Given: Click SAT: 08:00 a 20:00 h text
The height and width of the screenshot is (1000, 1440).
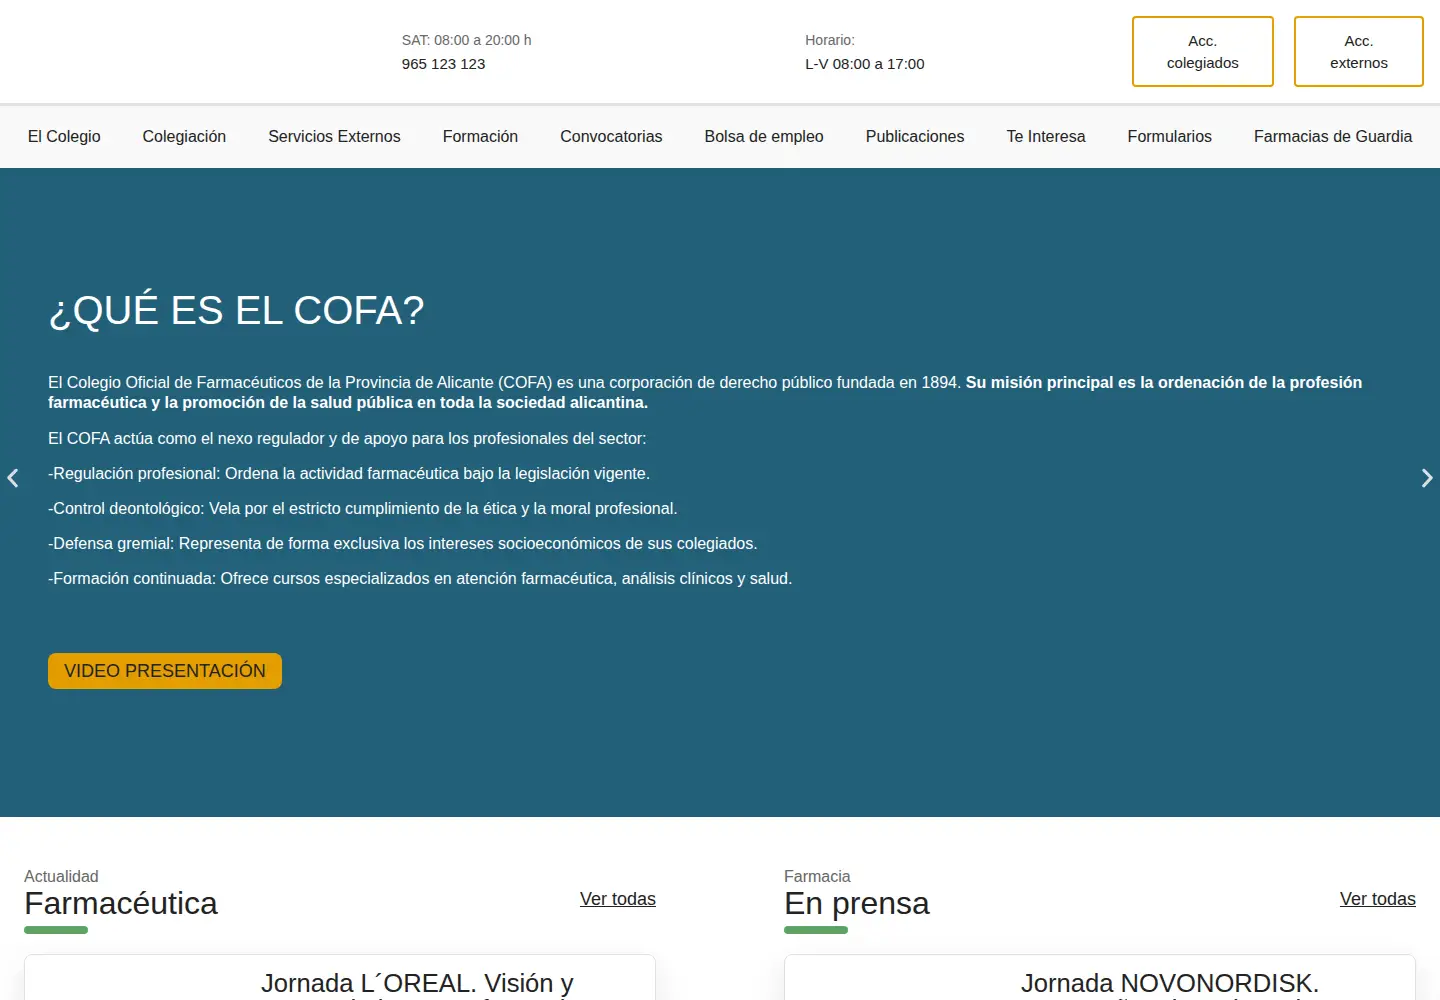Looking at the screenshot, I should 467,40.
